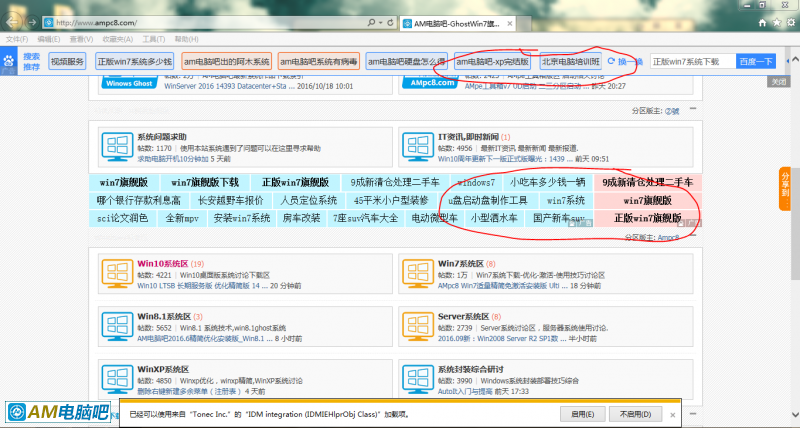Open the Win10系统区 orange monitor icon
Viewport: 800px width, 428px height.
[117, 273]
